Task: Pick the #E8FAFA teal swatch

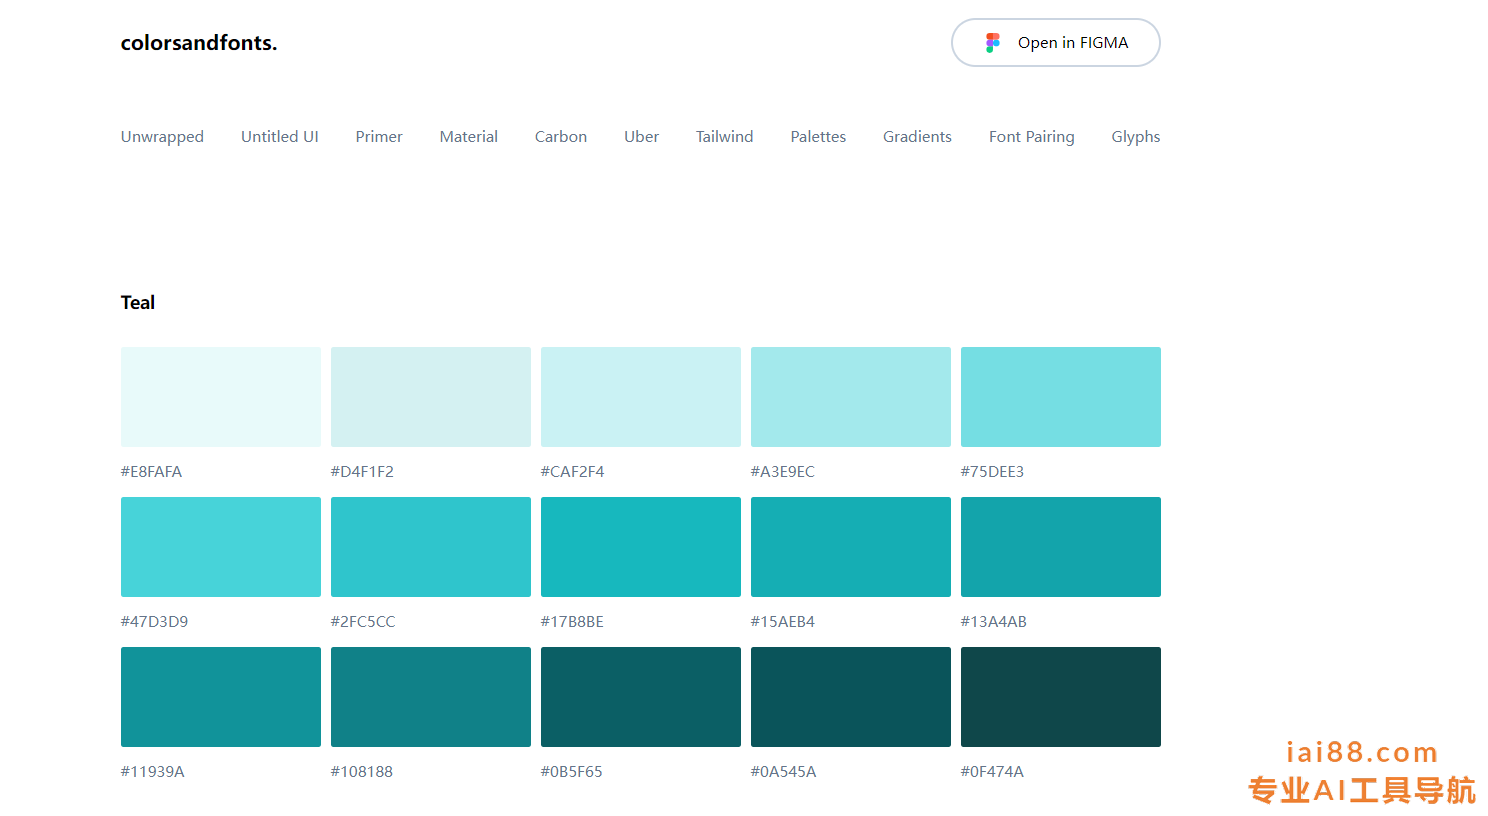Action: click(x=221, y=397)
